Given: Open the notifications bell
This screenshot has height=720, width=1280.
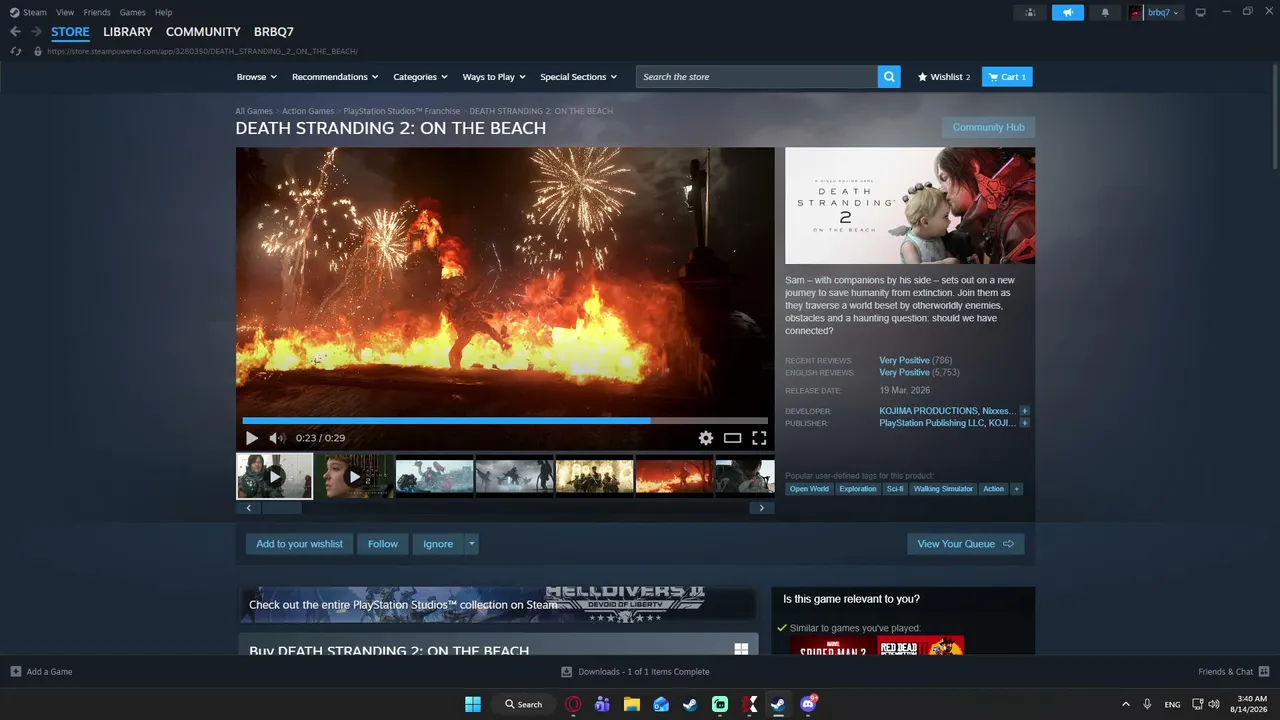Looking at the screenshot, I should click(x=1105, y=12).
